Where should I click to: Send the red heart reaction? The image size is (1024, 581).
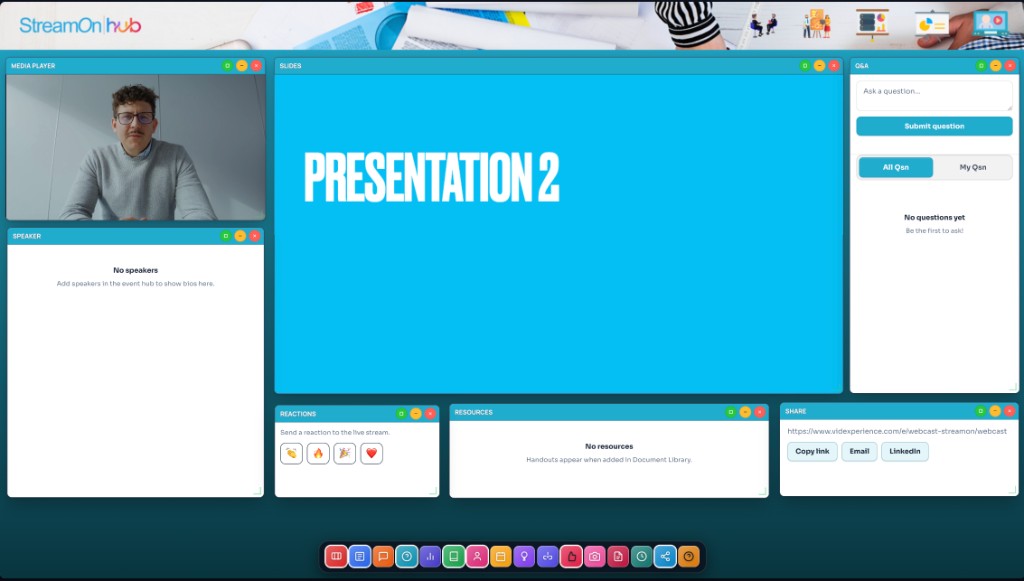click(372, 453)
